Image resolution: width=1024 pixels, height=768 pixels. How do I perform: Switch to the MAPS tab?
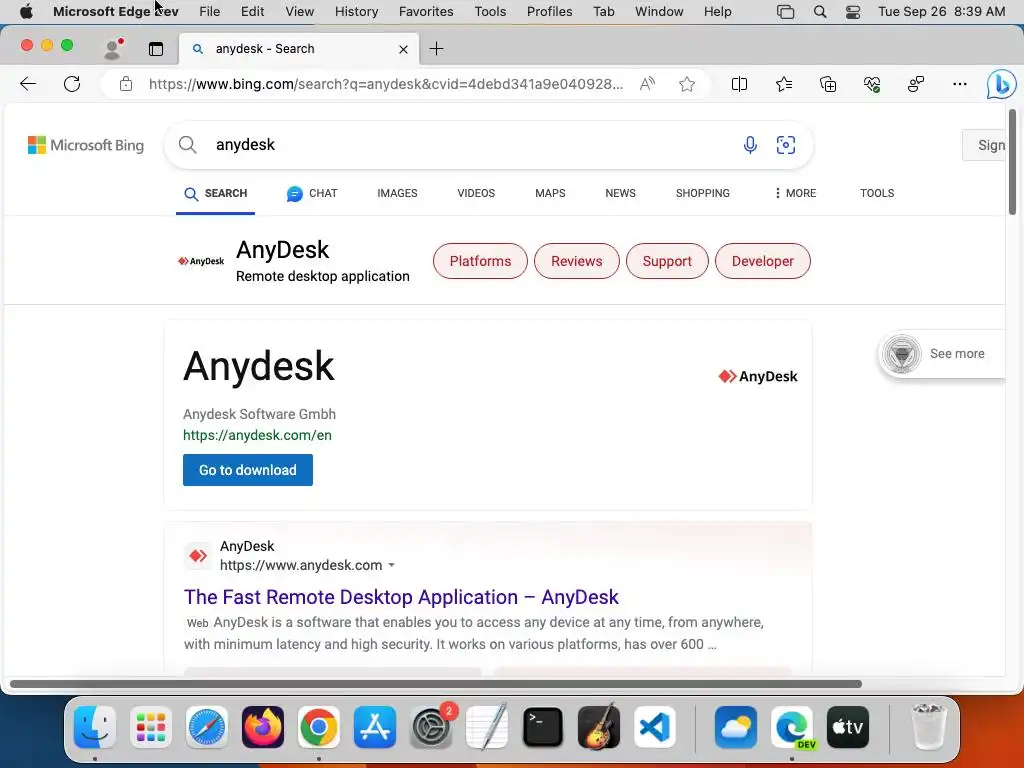pyautogui.click(x=550, y=193)
